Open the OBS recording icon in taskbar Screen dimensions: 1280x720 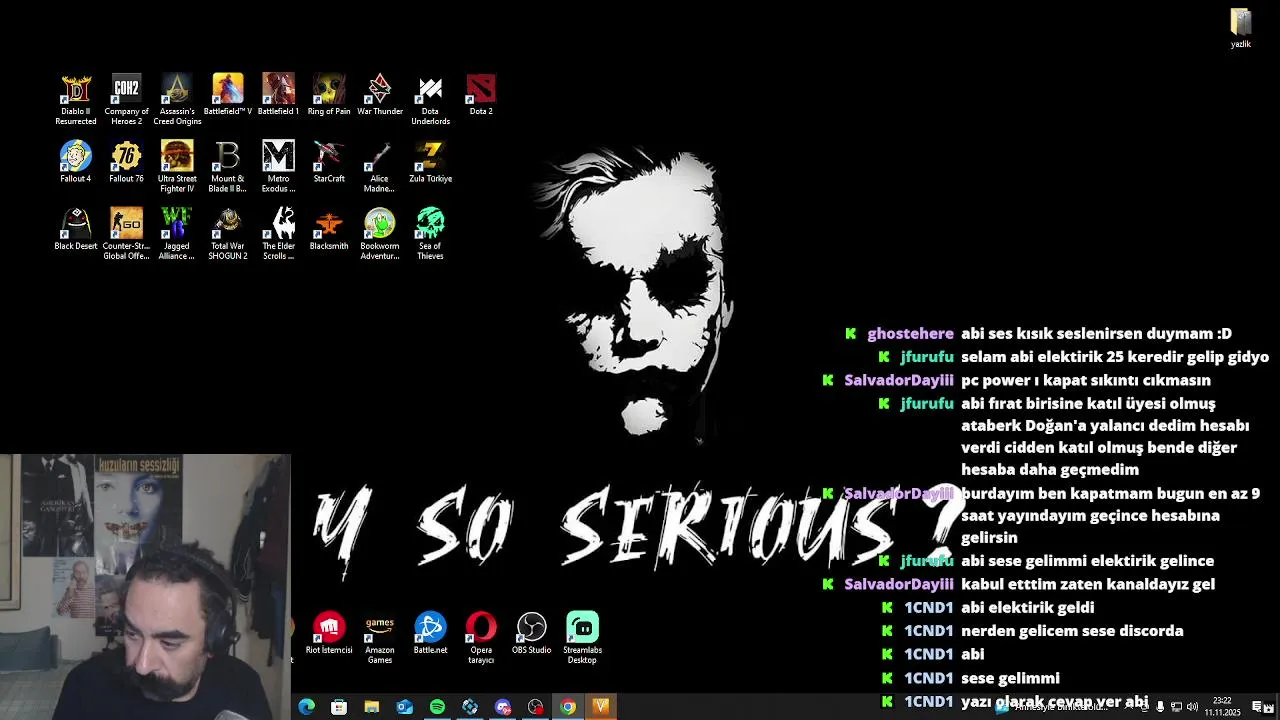point(535,707)
